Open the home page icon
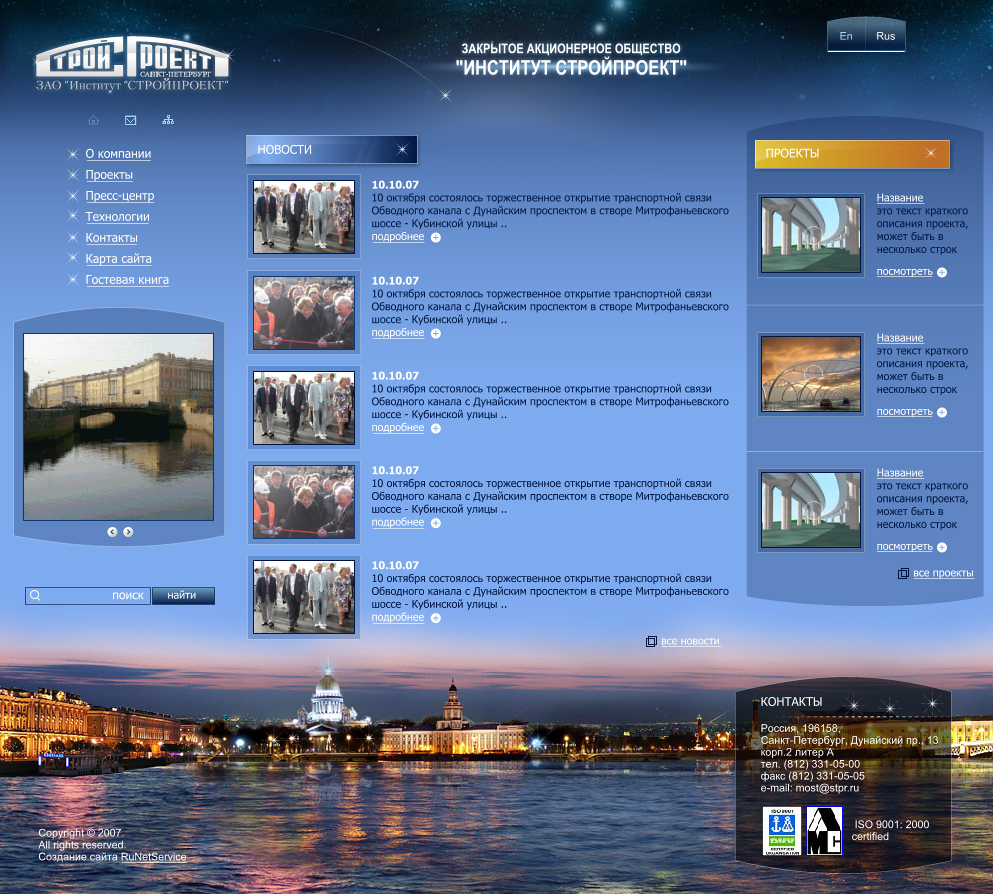 point(93,120)
